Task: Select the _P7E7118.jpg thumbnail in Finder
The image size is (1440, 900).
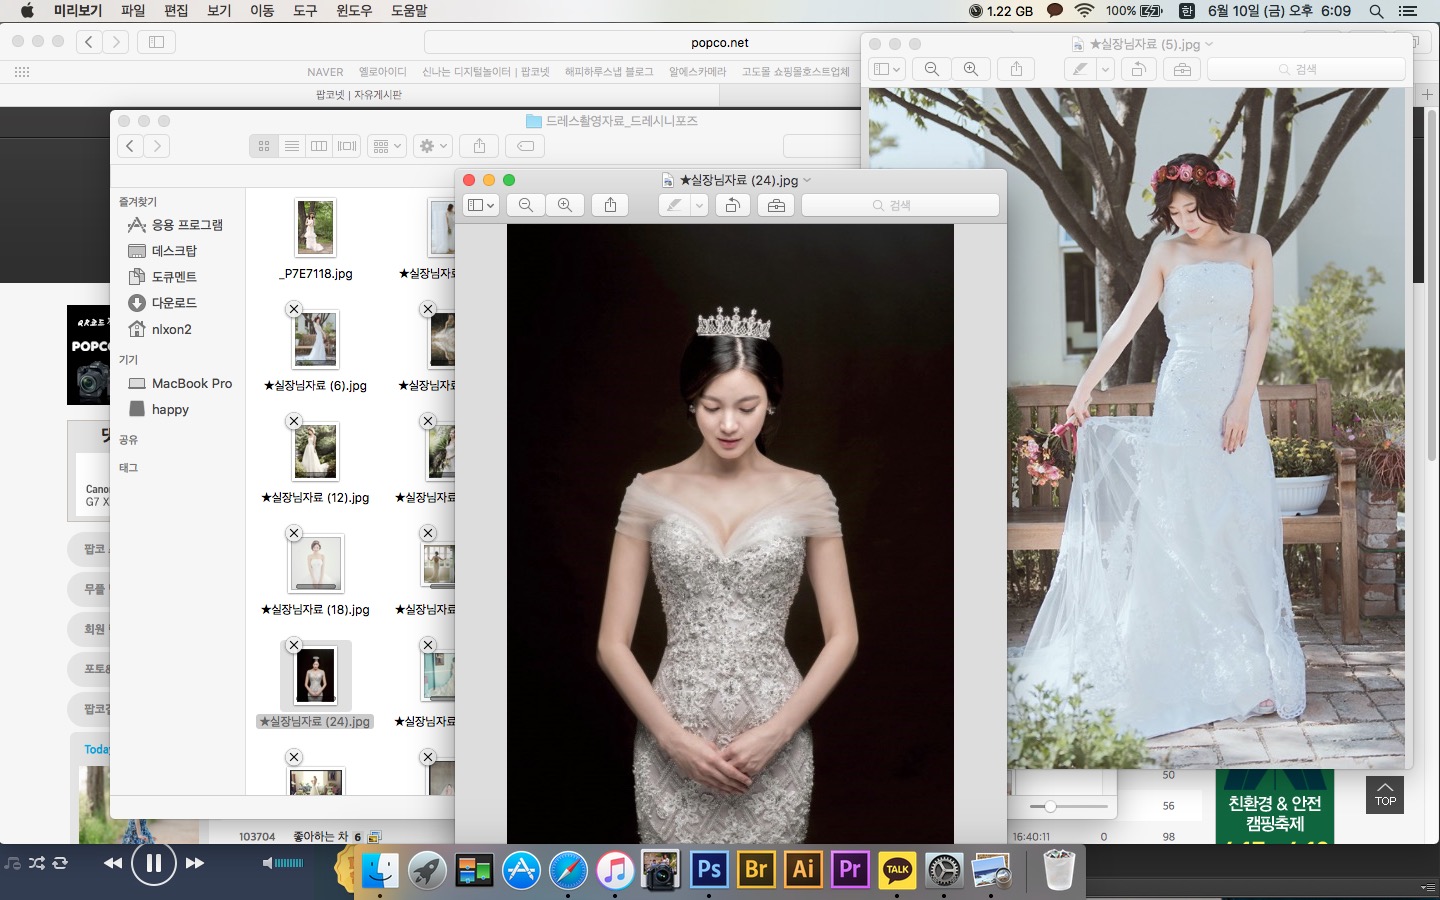Action: click(x=316, y=227)
